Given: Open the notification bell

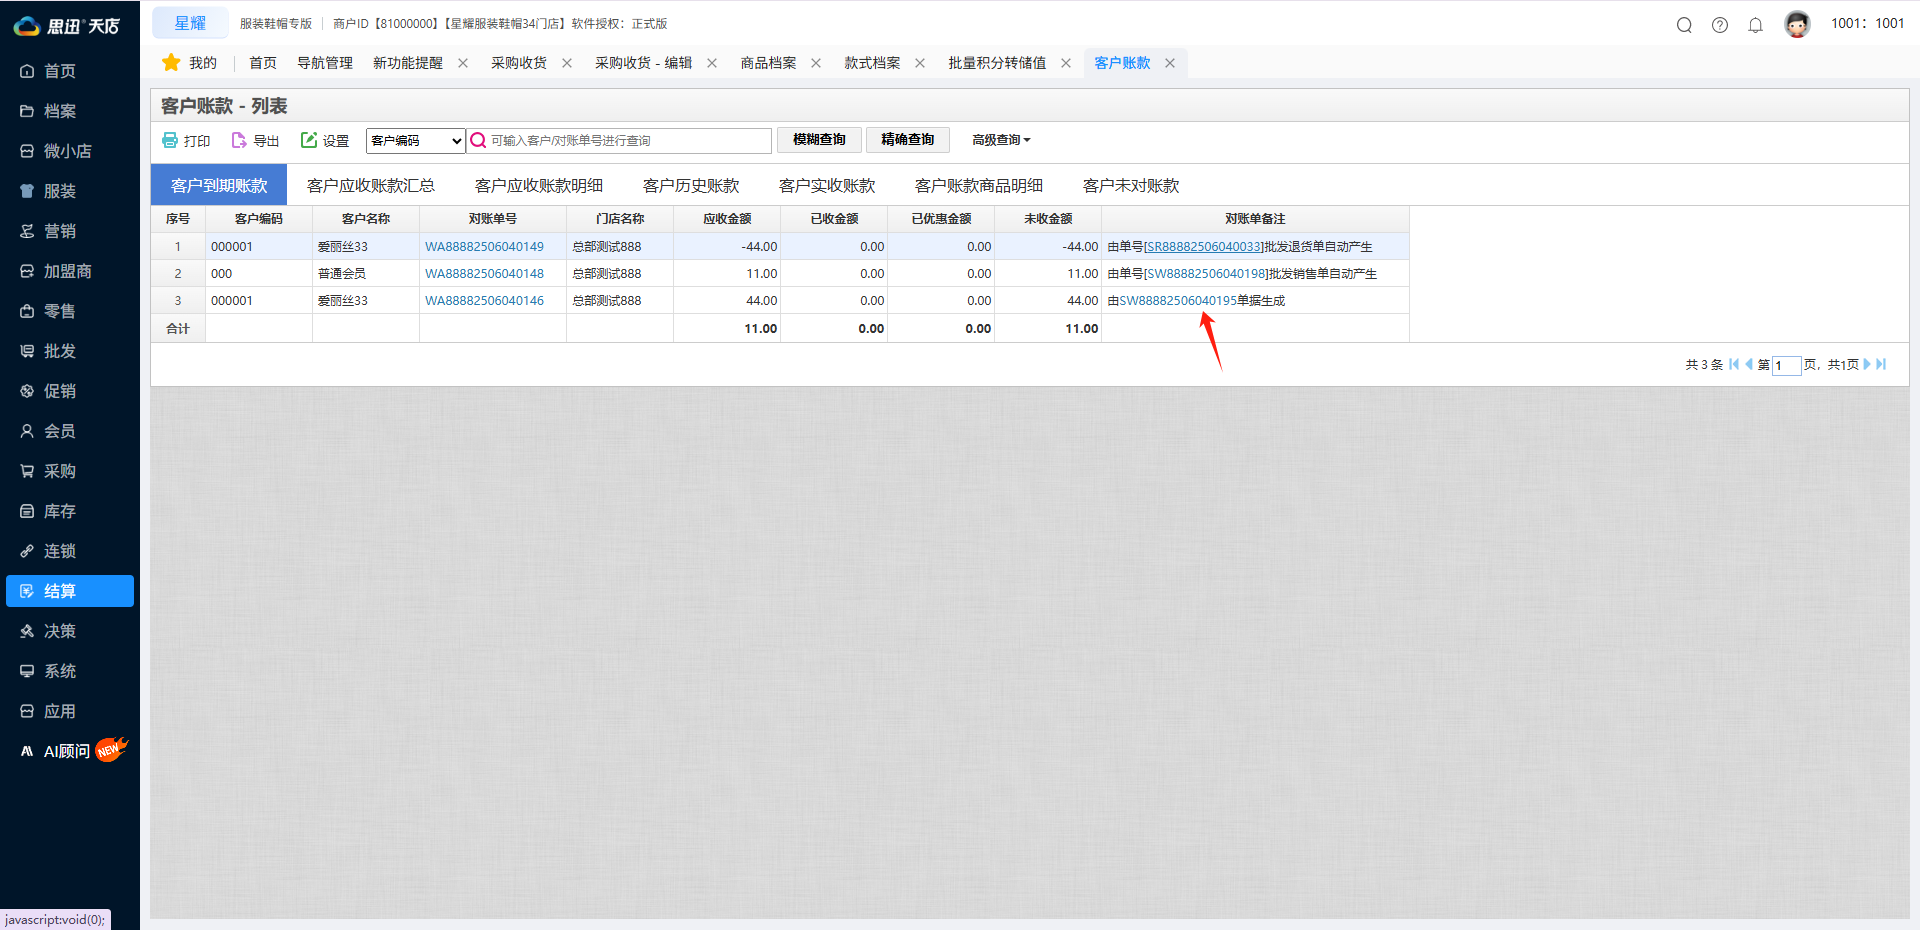Looking at the screenshot, I should pos(1755,25).
